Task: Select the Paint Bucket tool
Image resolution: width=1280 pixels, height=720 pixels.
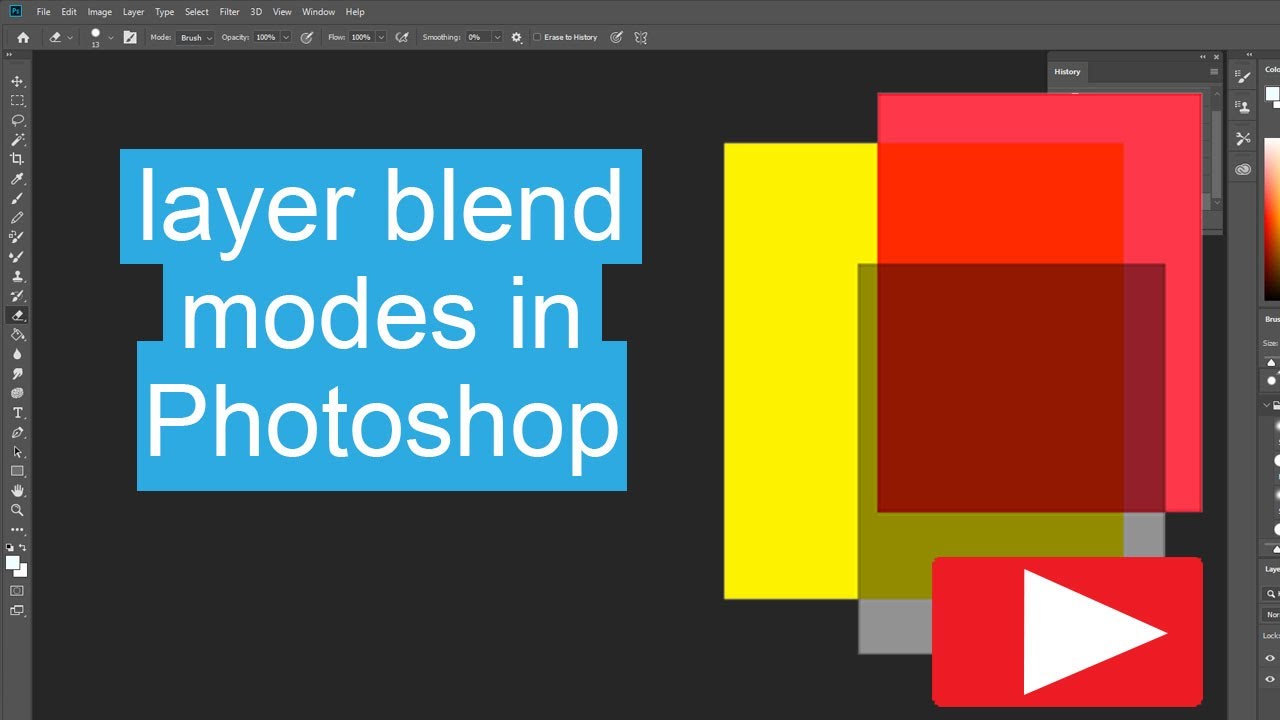Action: point(17,335)
